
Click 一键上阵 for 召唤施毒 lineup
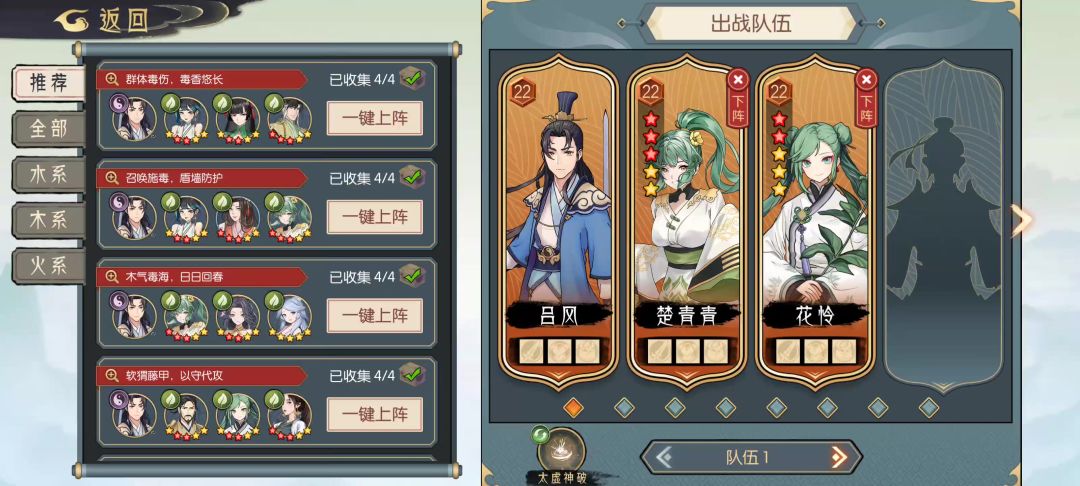pos(375,217)
